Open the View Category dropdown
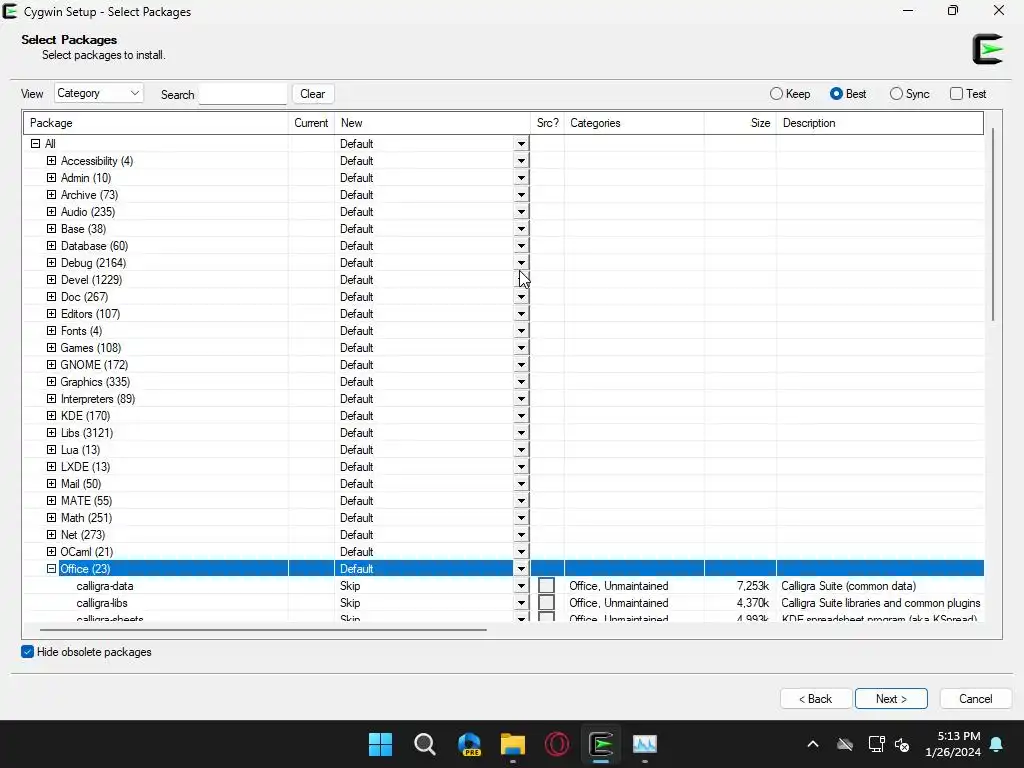 (99, 93)
